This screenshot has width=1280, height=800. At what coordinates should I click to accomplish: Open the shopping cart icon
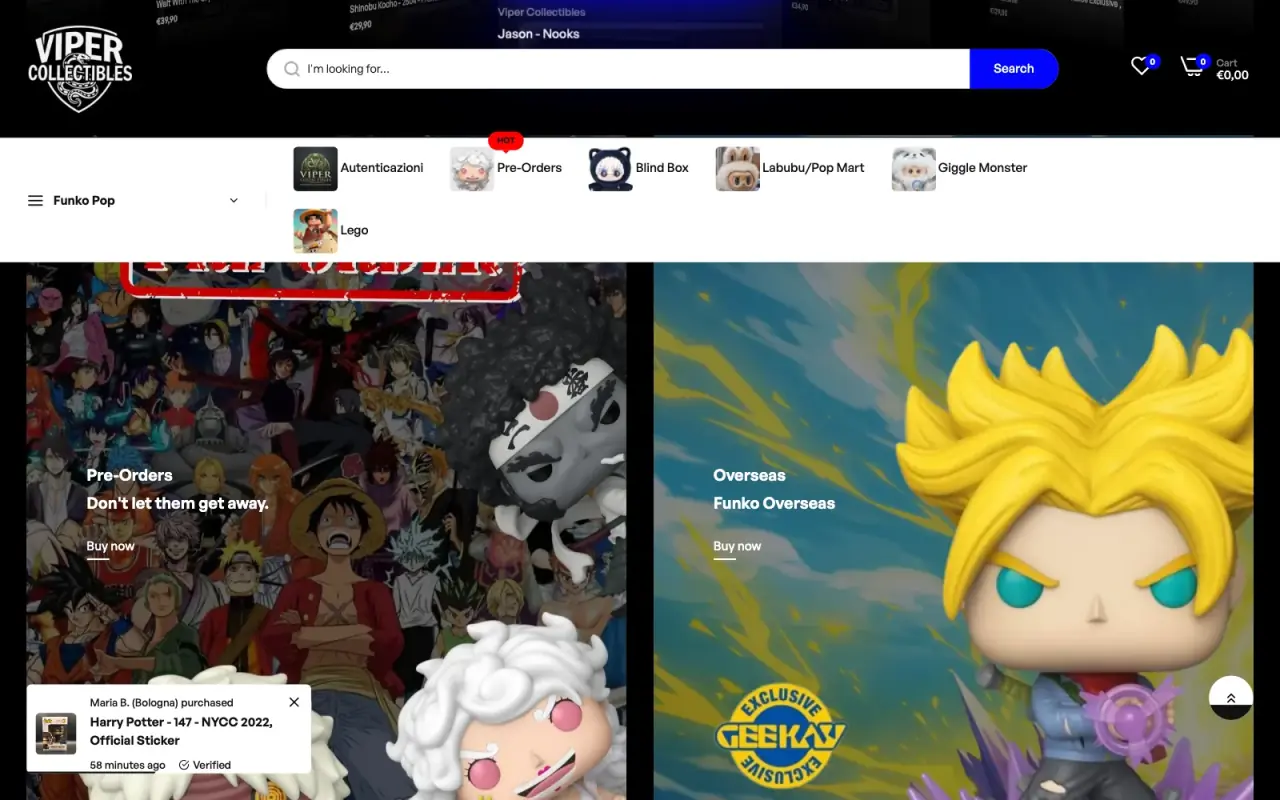coord(1191,67)
